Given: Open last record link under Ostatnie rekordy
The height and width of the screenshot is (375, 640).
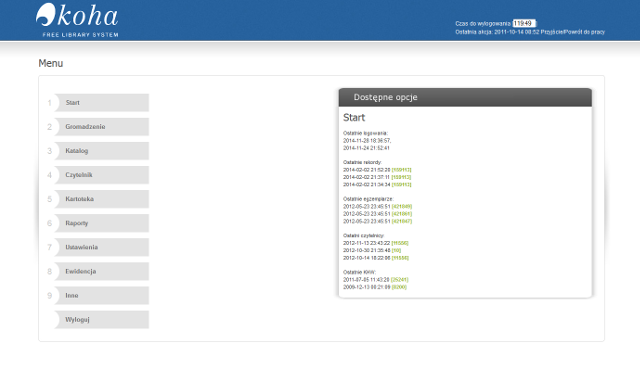Looking at the screenshot, I should [401, 184].
